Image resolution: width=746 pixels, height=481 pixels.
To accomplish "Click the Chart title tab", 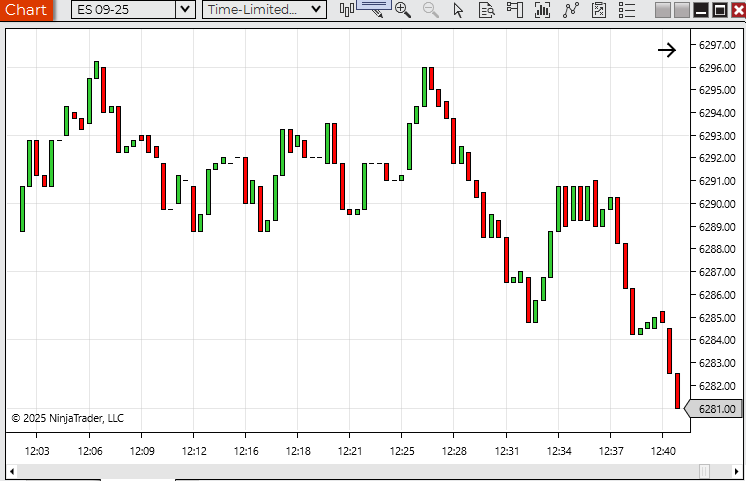I will click(x=26, y=10).
